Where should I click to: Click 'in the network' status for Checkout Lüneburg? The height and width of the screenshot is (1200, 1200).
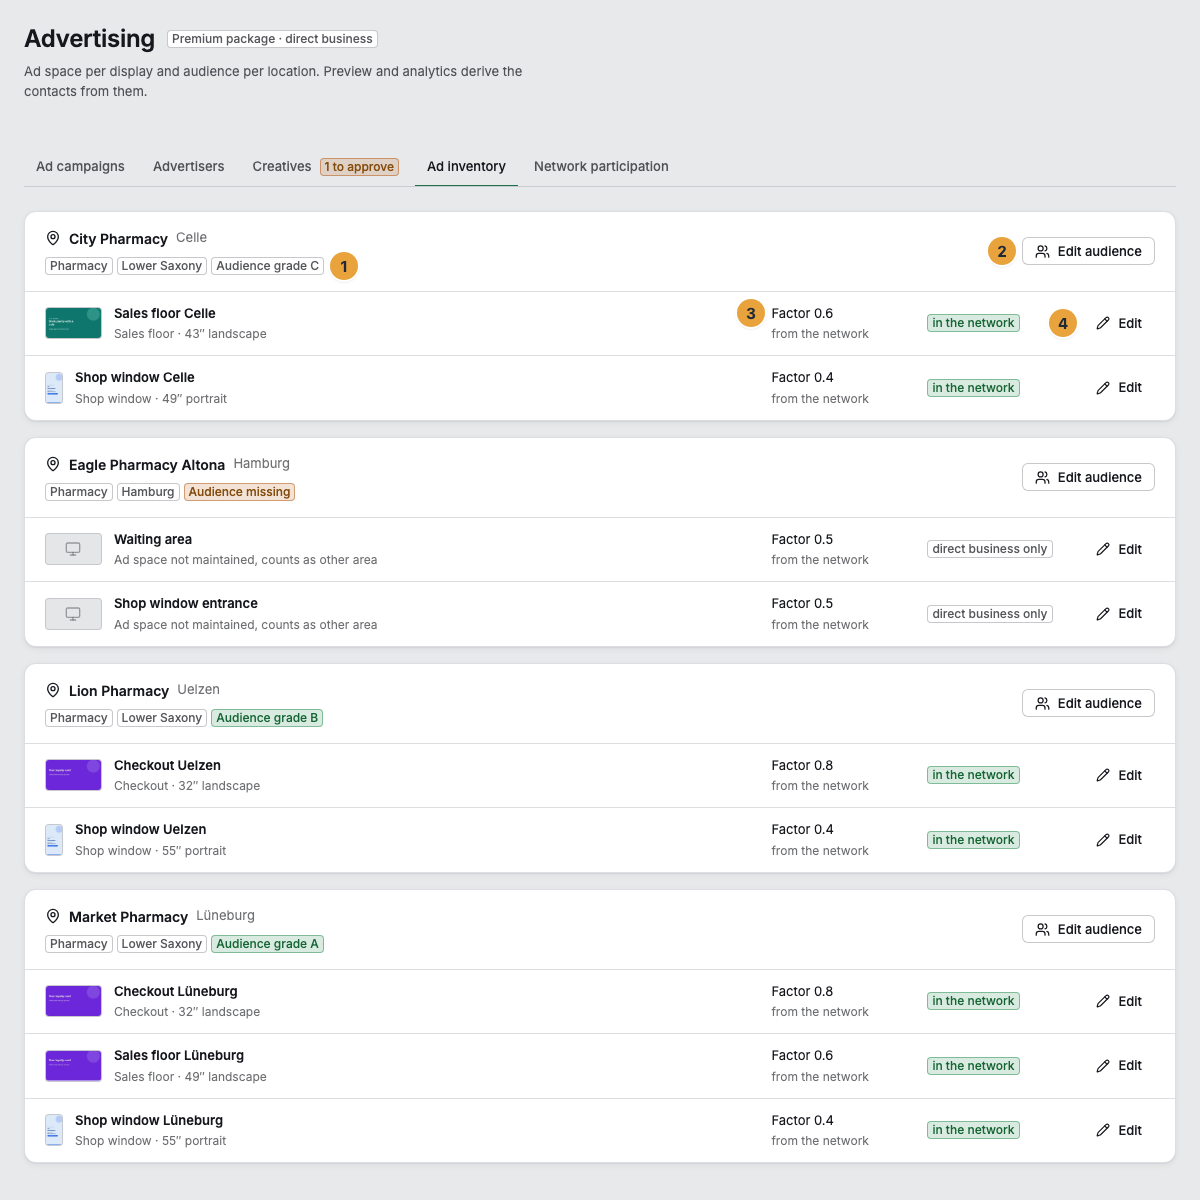(x=973, y=1001)
